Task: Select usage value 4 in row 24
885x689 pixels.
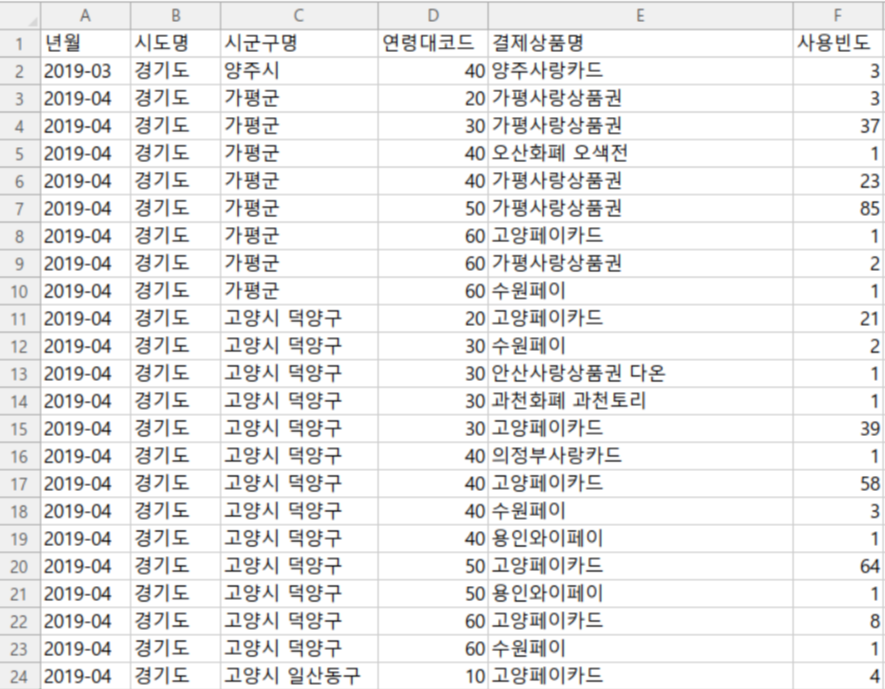Action: [x=838, y=677]
